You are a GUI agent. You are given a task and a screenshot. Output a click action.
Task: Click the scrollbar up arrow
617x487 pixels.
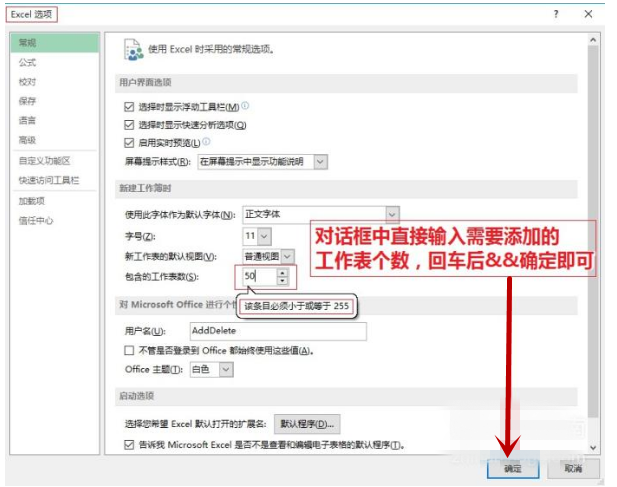(593, 40)
